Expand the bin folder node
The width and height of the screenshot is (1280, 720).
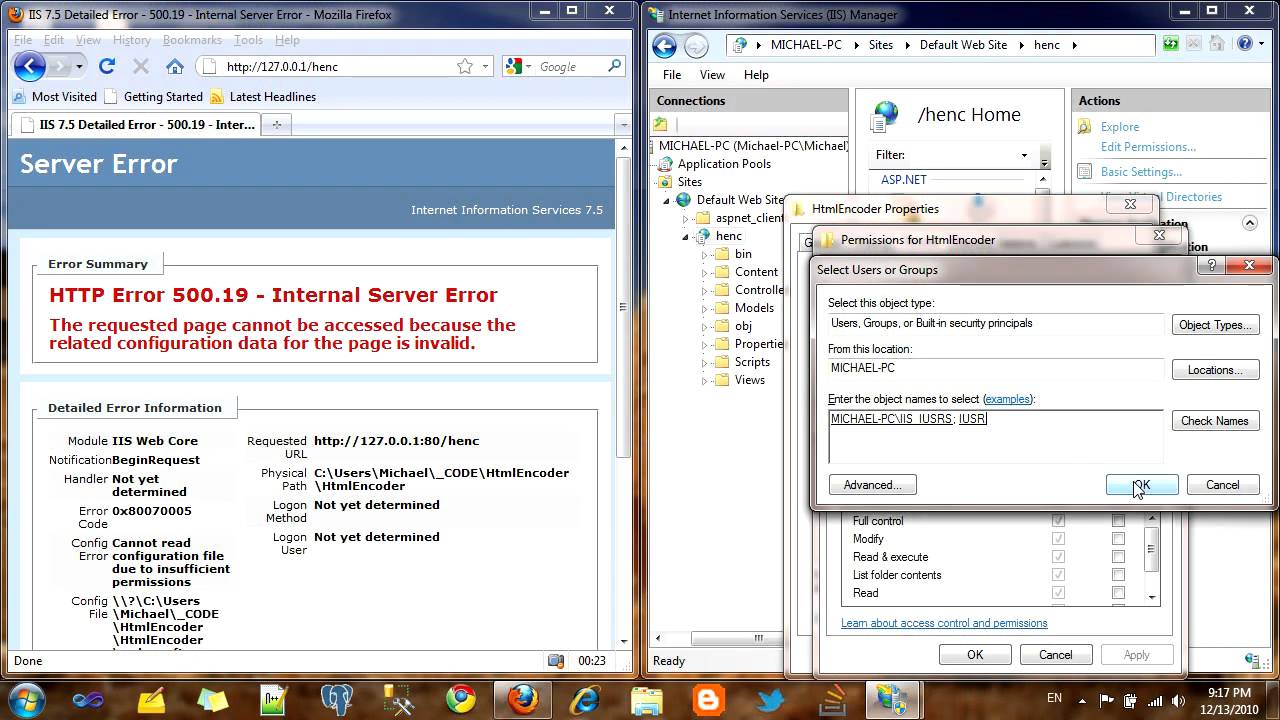pos(704,255)
